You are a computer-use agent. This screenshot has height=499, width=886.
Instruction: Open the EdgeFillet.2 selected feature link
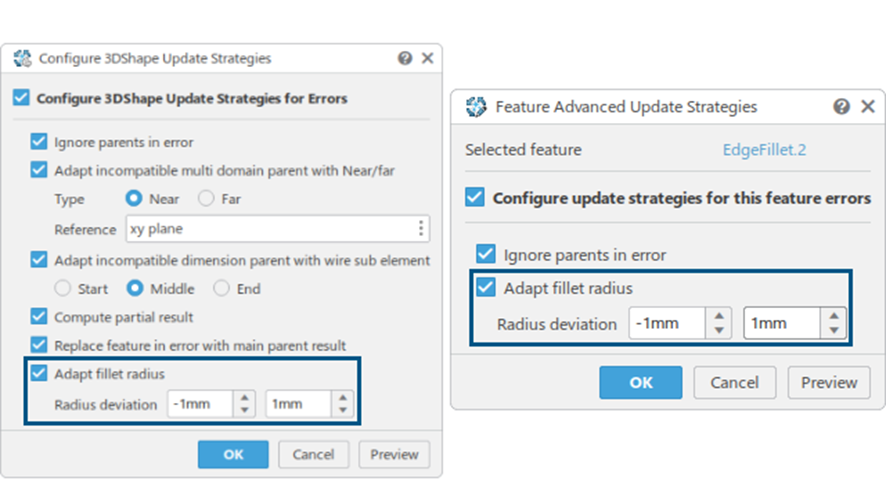point(764,150)
